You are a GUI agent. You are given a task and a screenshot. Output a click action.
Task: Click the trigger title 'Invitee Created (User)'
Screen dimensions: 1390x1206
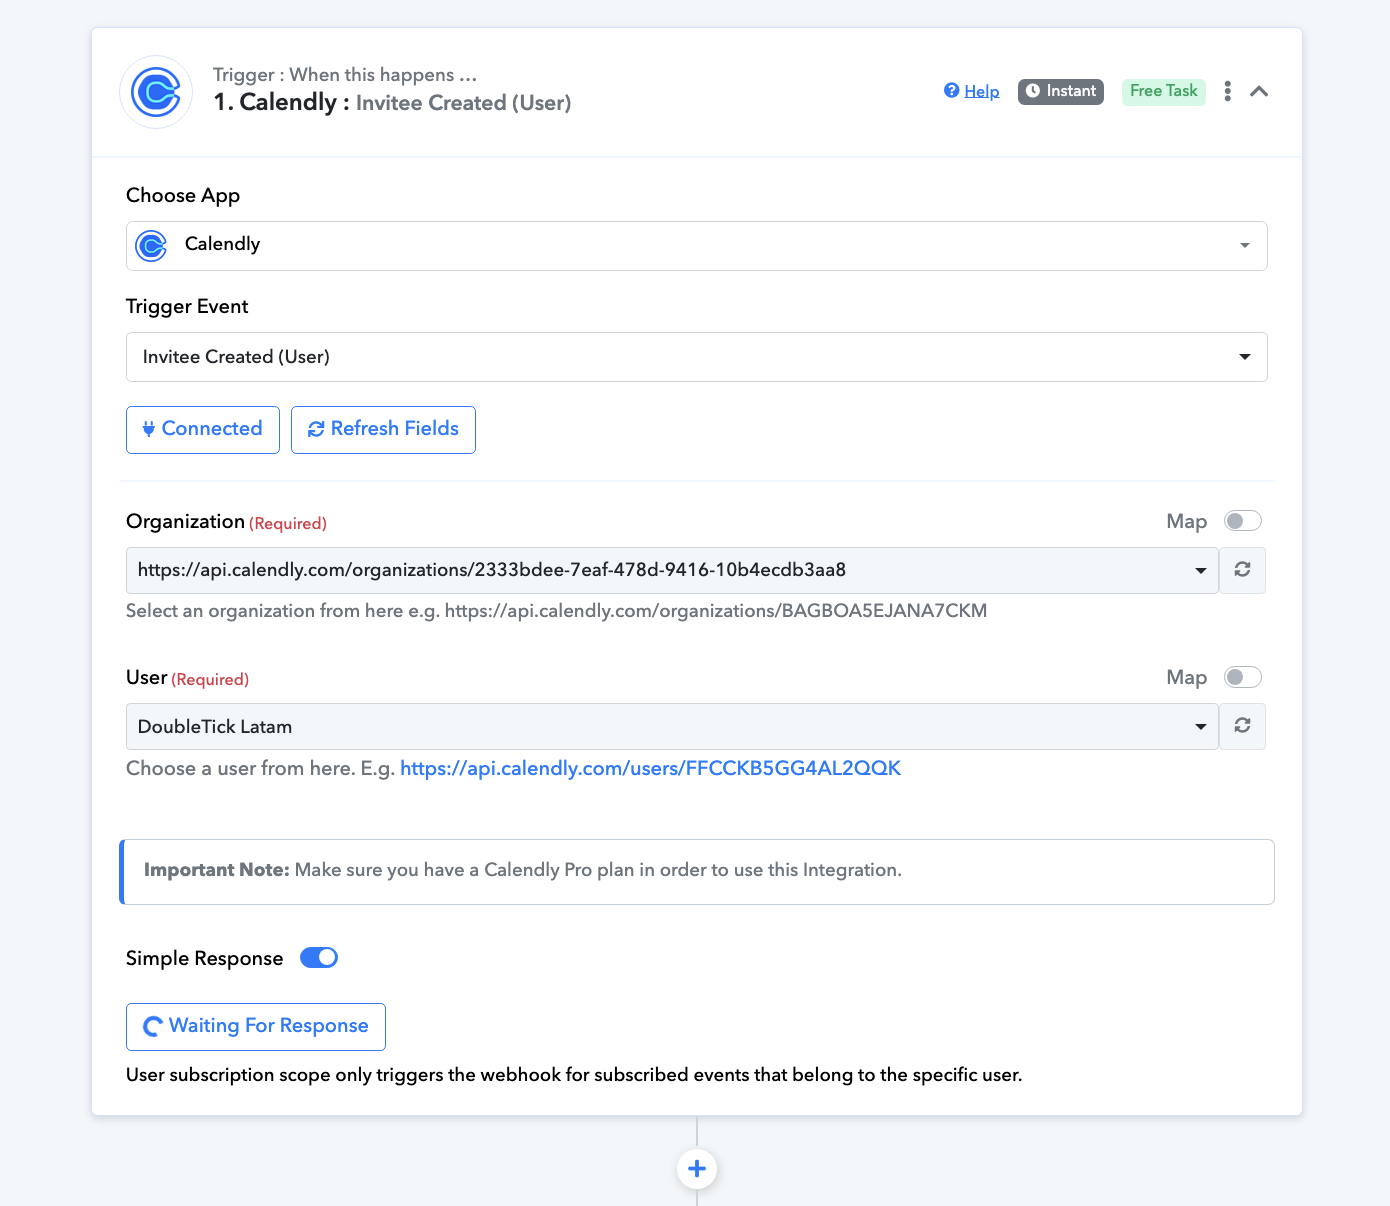(463, 103)
